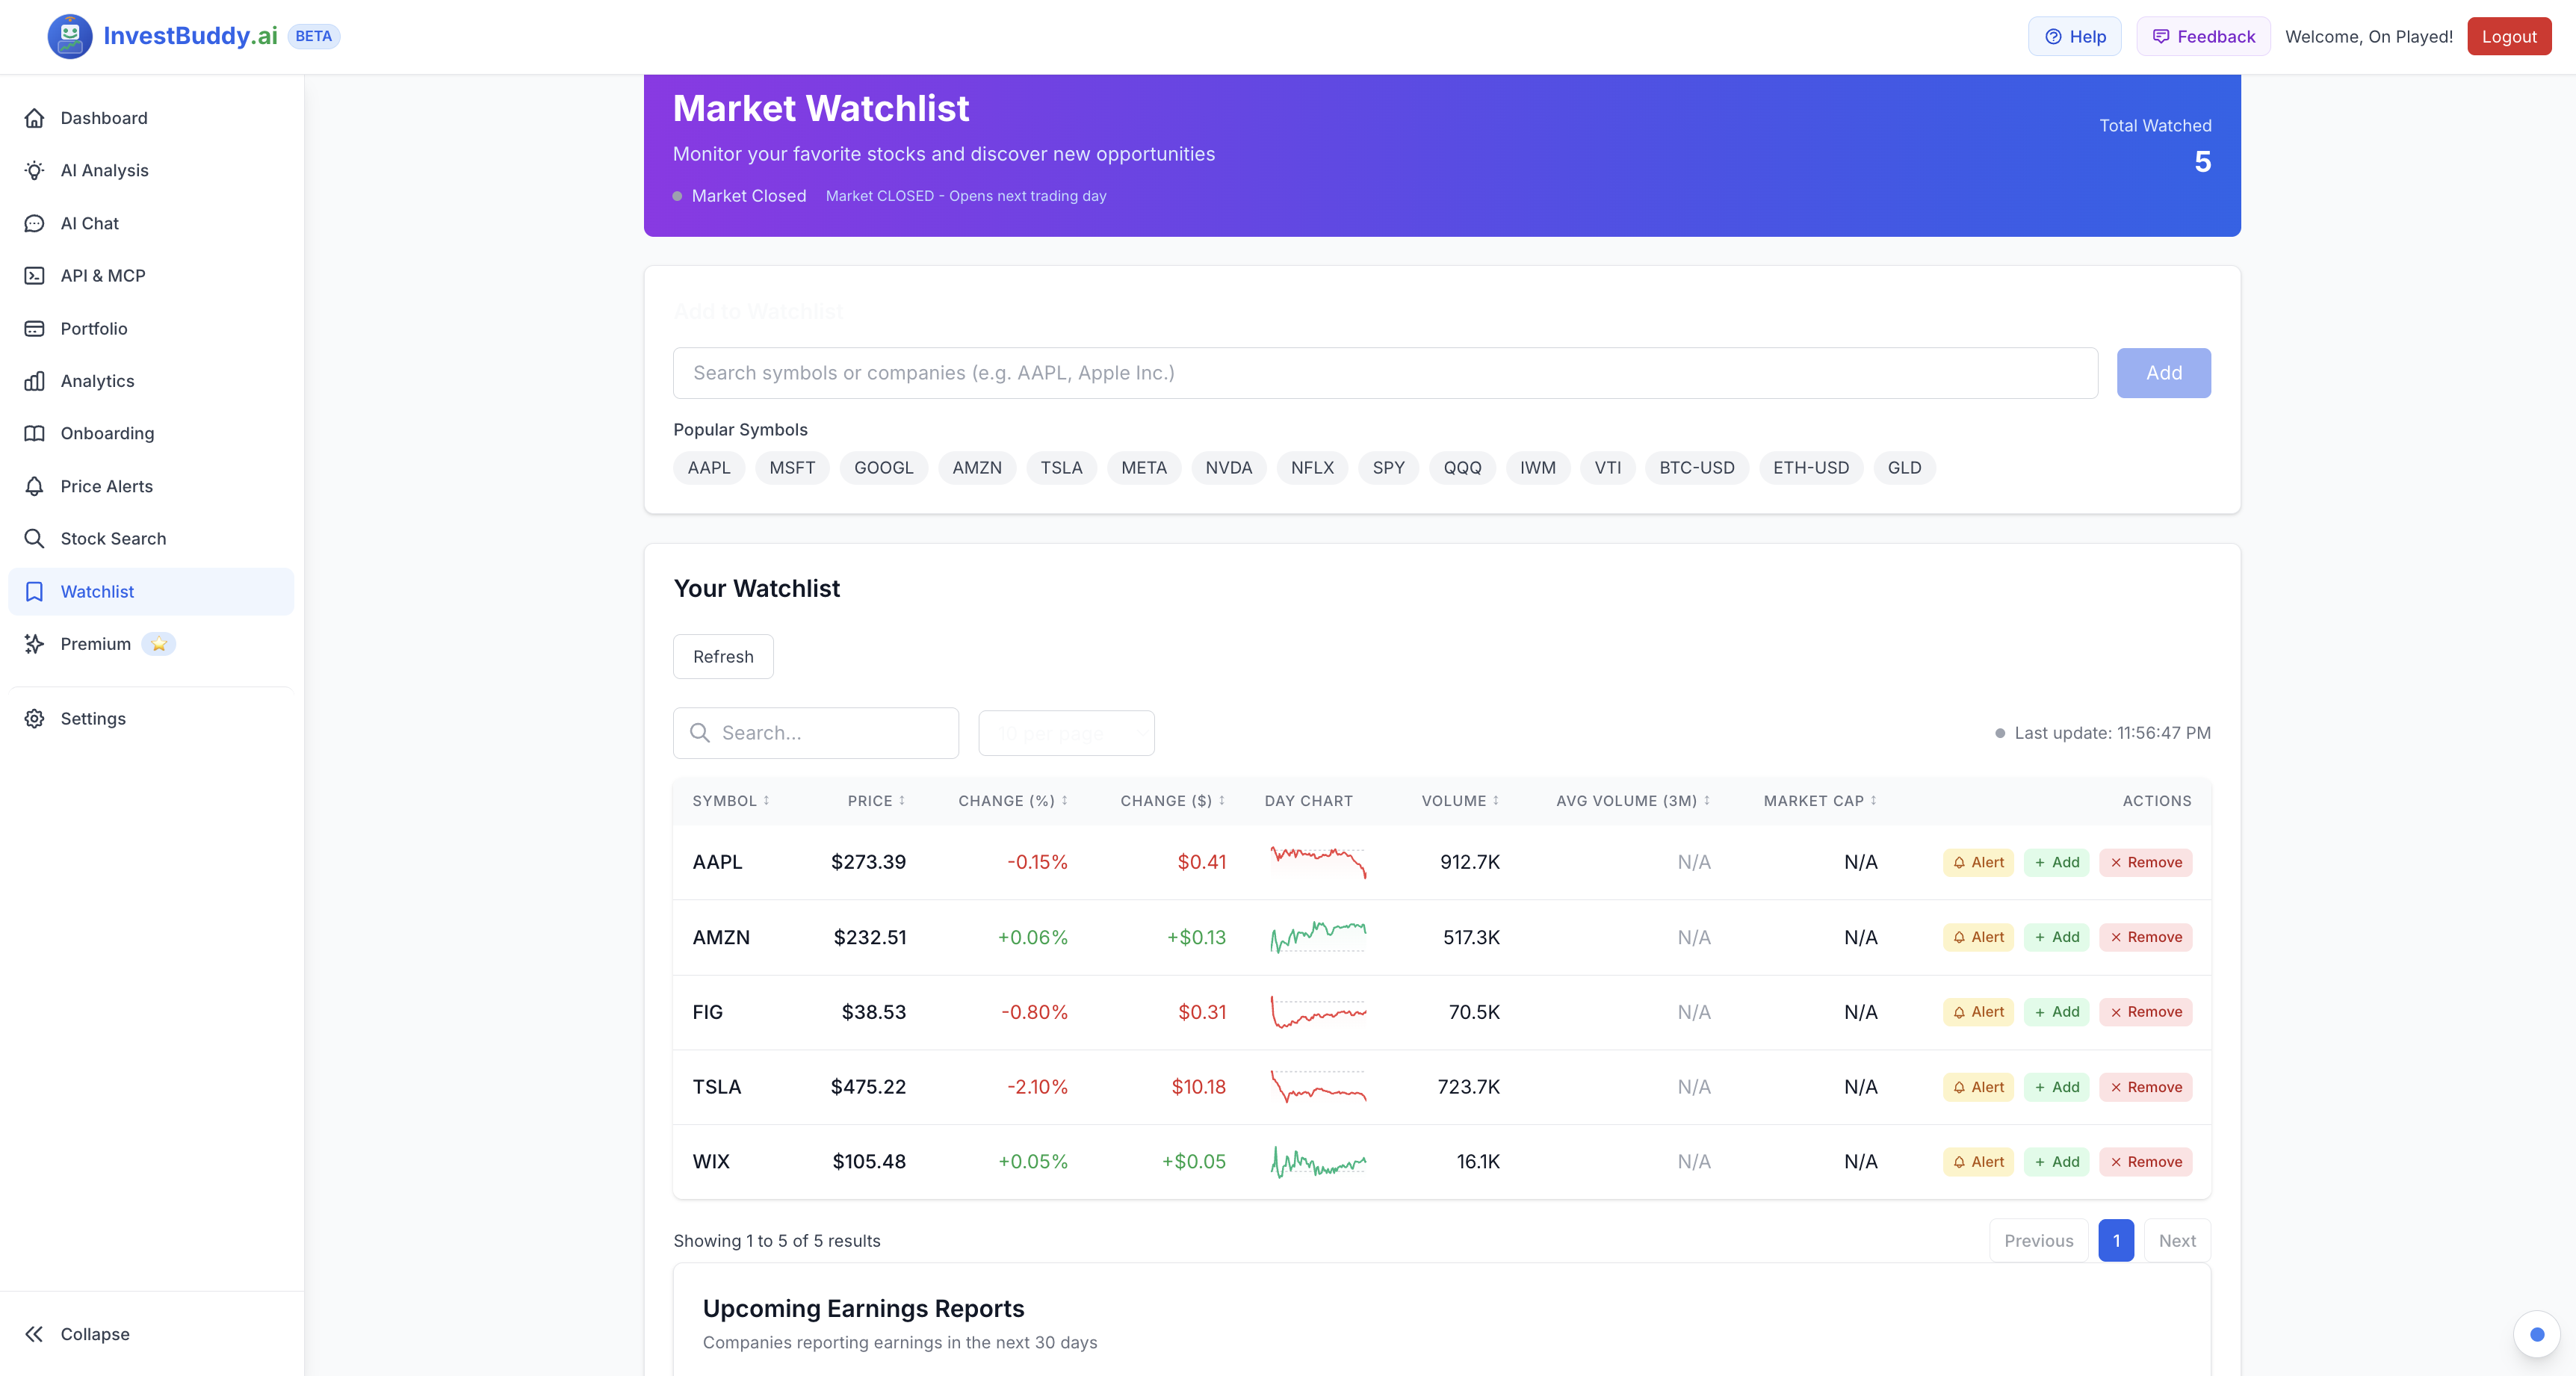Open the floating blue dot widget

pyautogui.click(x=2537, y=1334)
